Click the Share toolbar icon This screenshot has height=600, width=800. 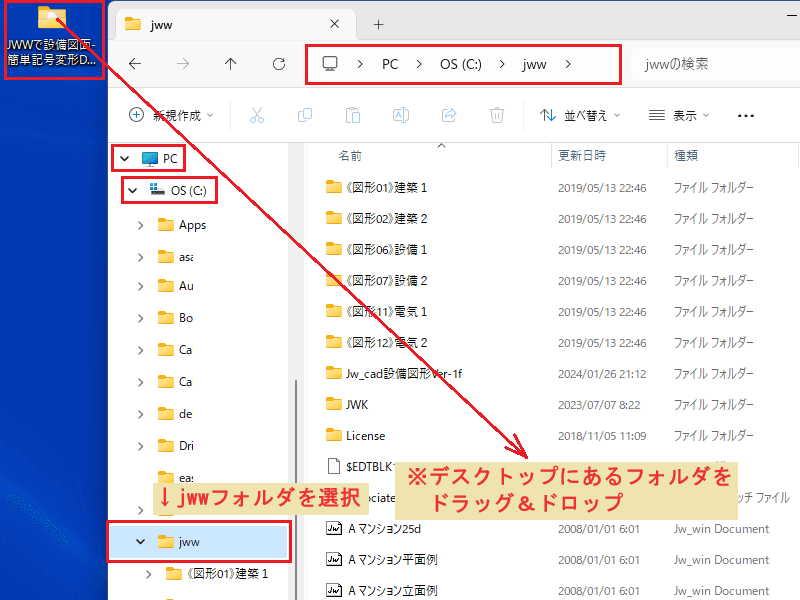449,116
